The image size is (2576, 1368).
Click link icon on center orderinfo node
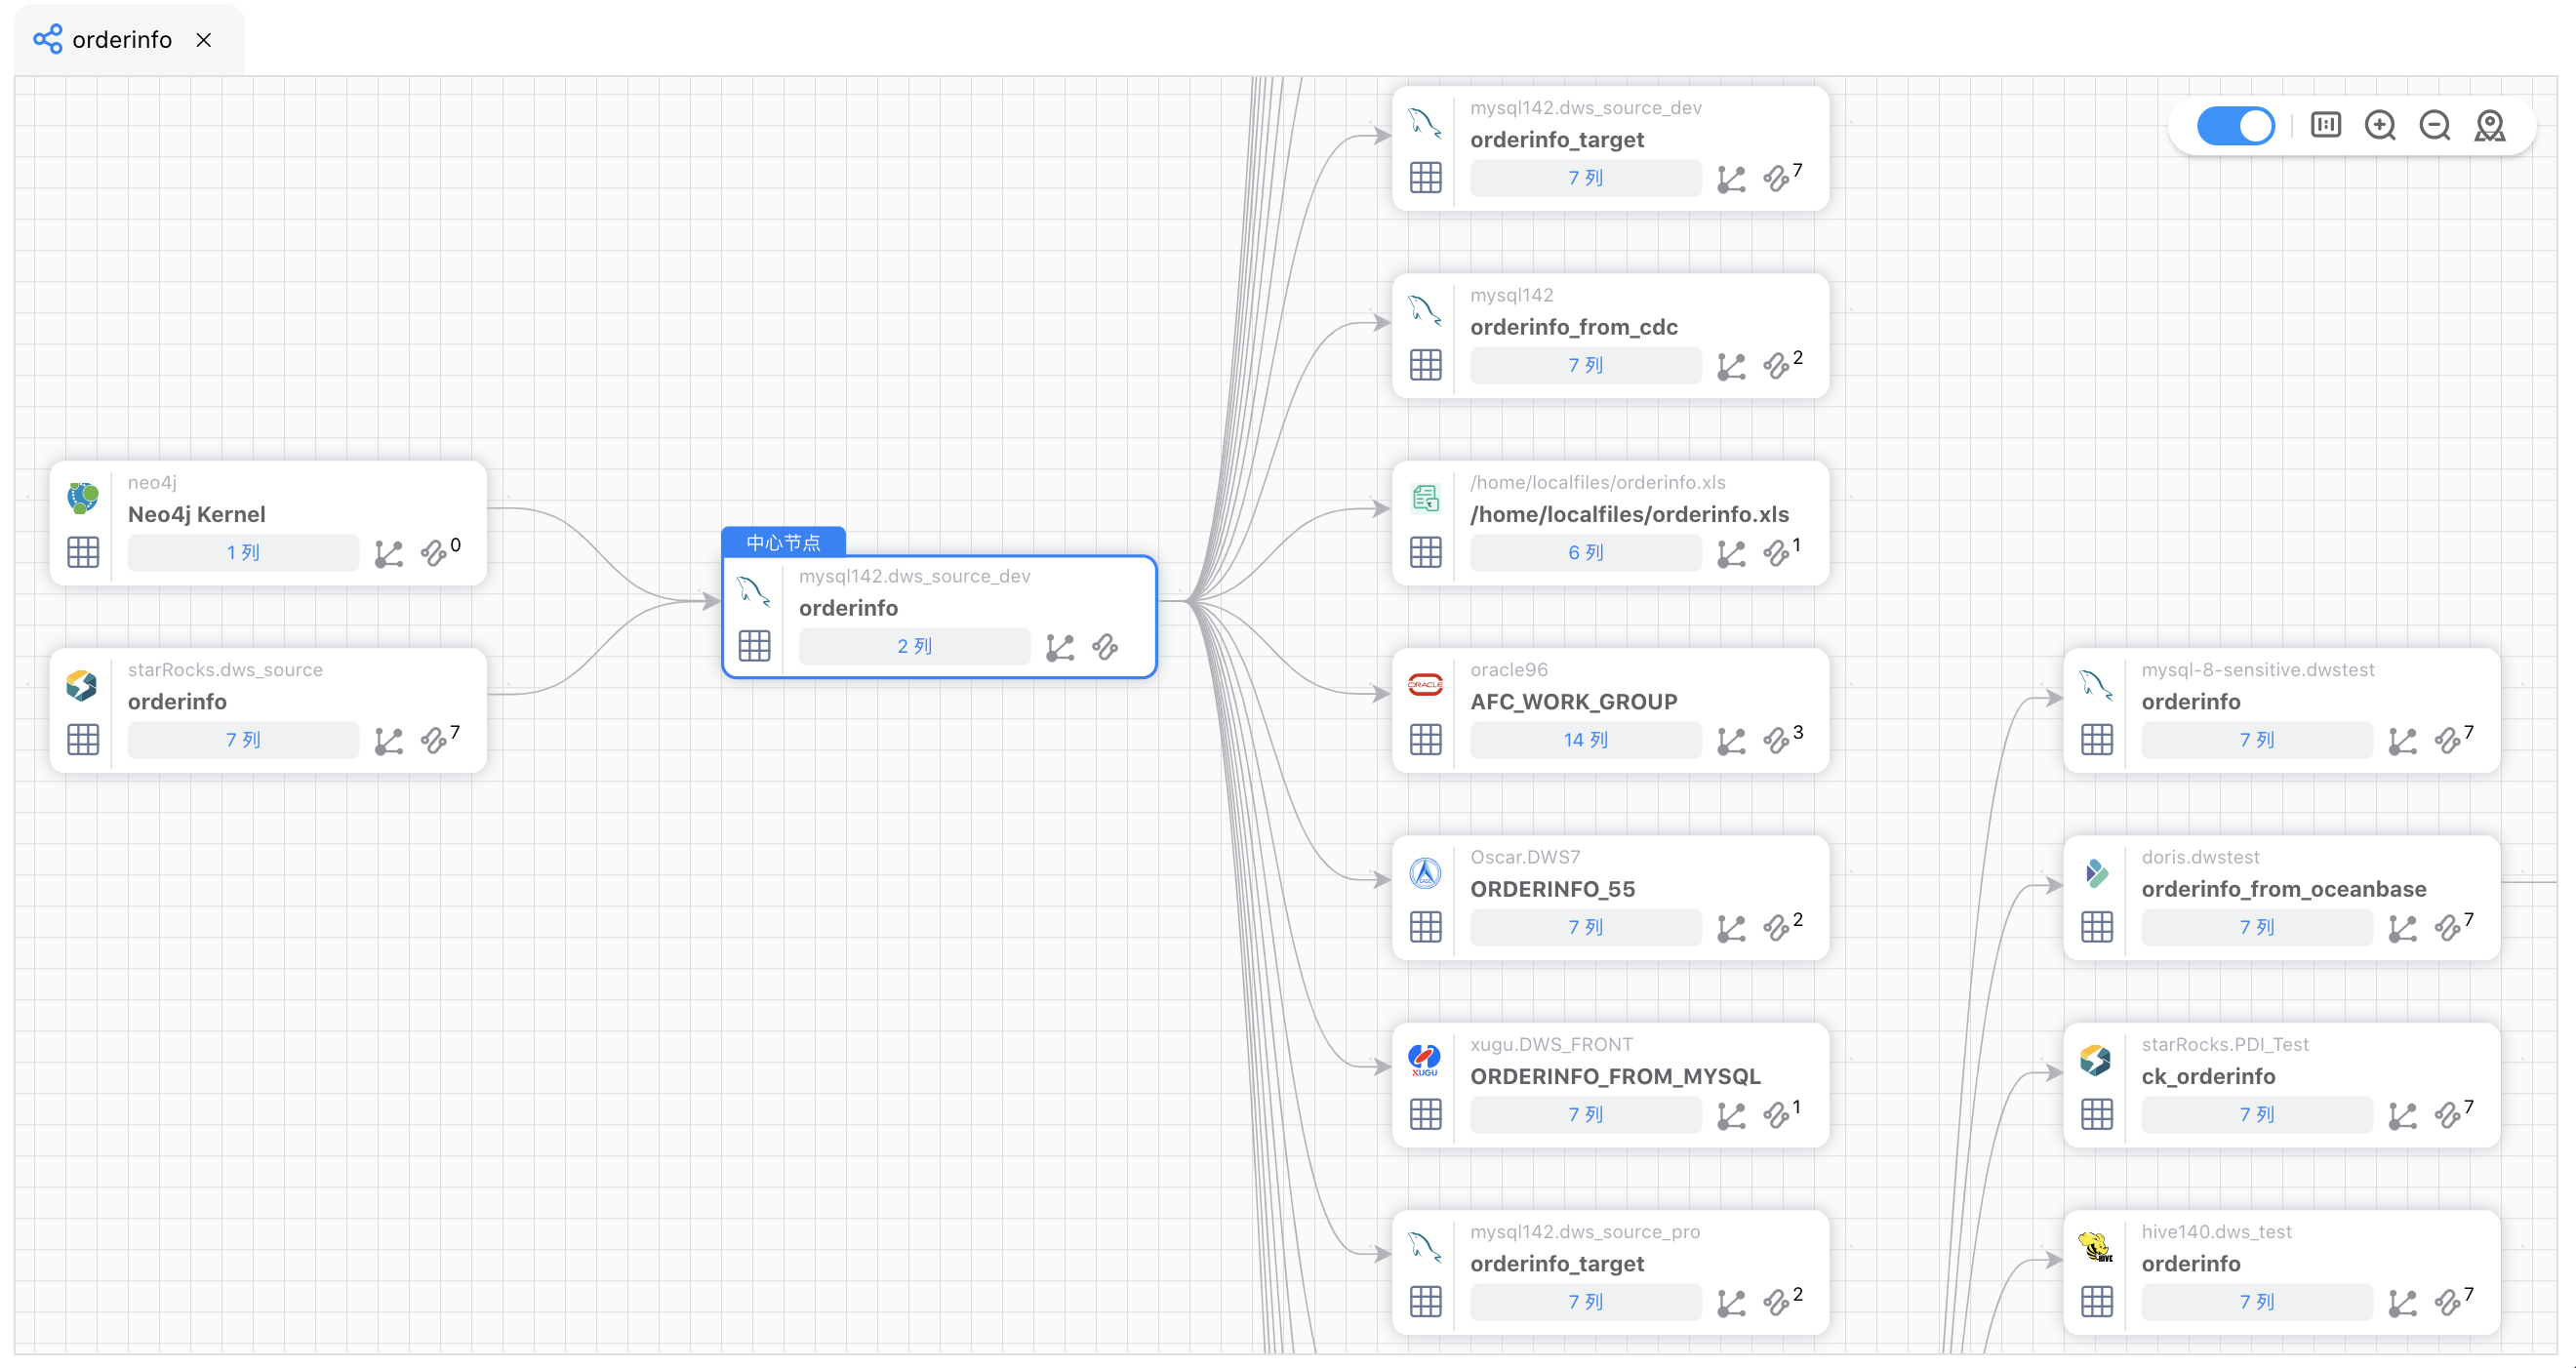(x=1105, y=647)
